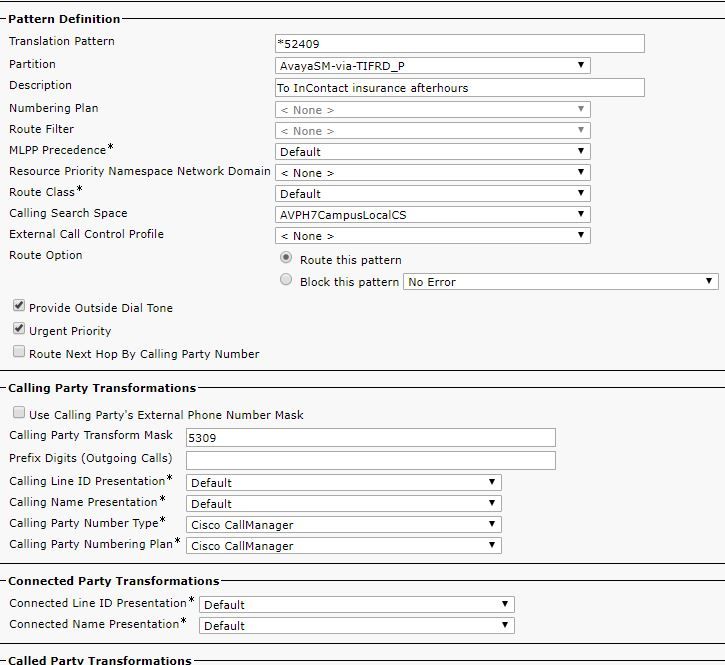725x665 pixels.
Task: Select the Route this pattern radio button
Action: click(286, 258)
